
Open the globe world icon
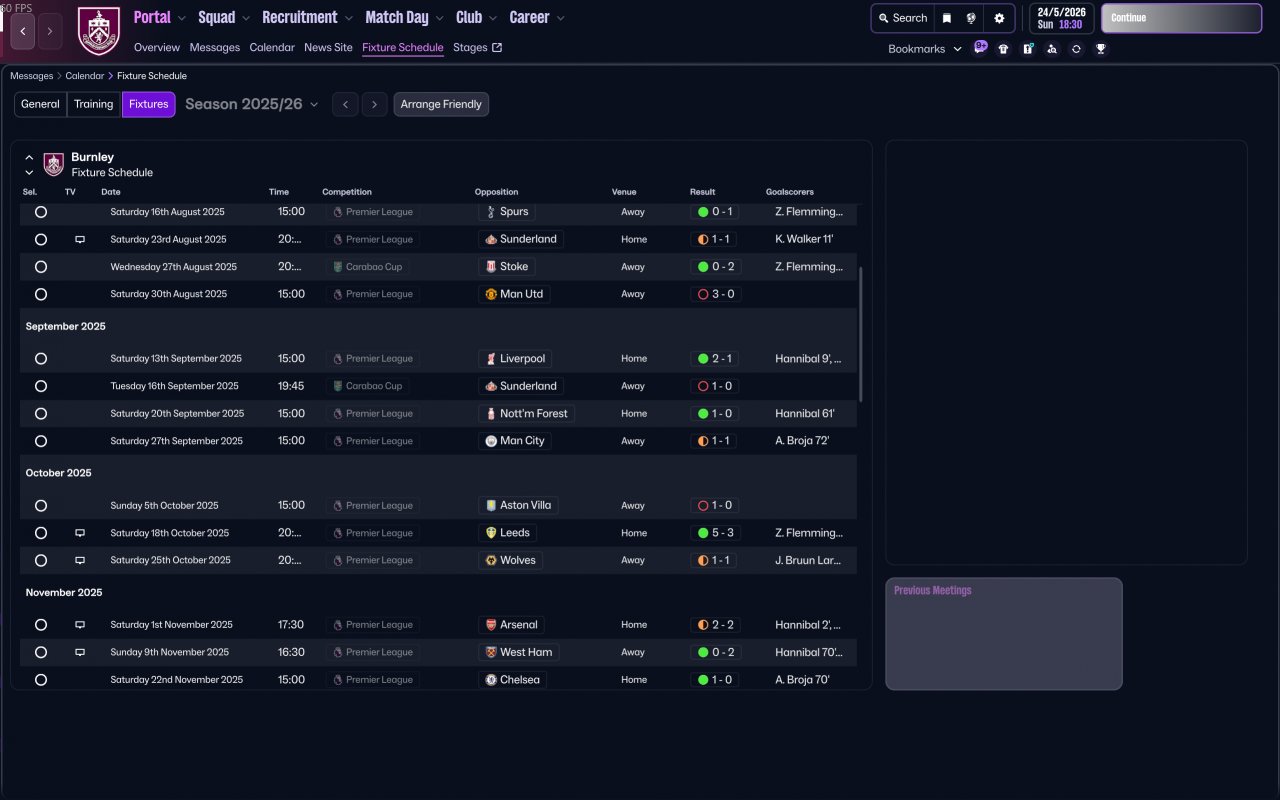(971, 18)
